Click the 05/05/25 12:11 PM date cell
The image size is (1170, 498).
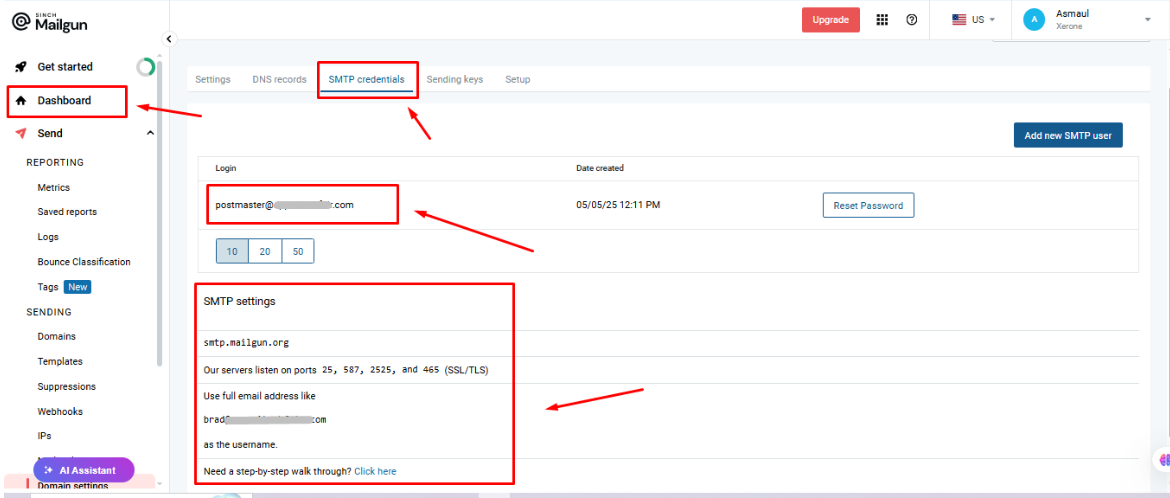click(618, 205)
